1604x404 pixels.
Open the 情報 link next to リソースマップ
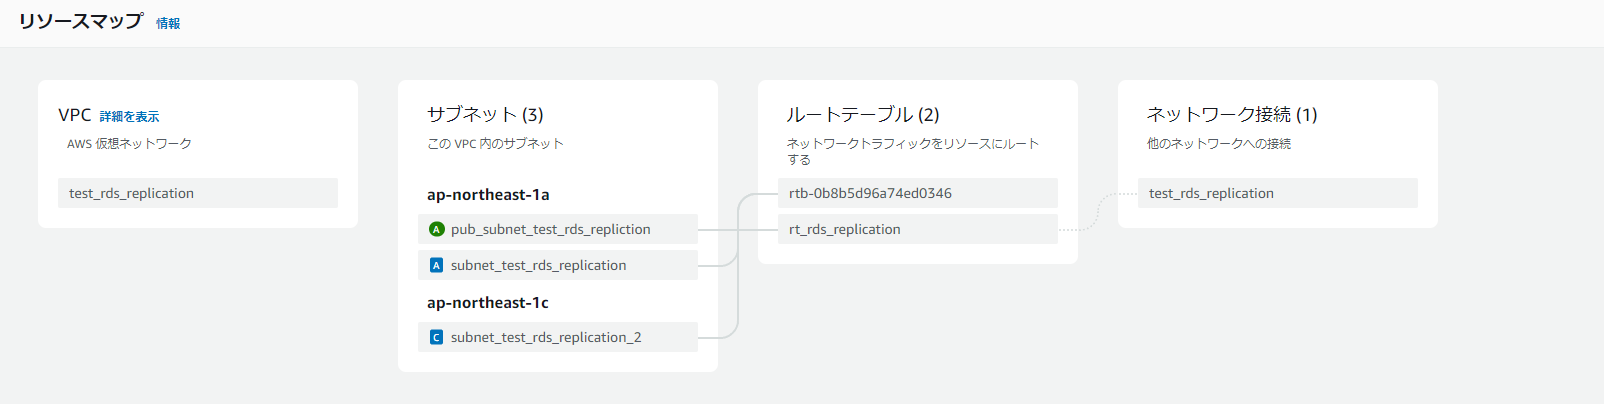pos(168,23)
